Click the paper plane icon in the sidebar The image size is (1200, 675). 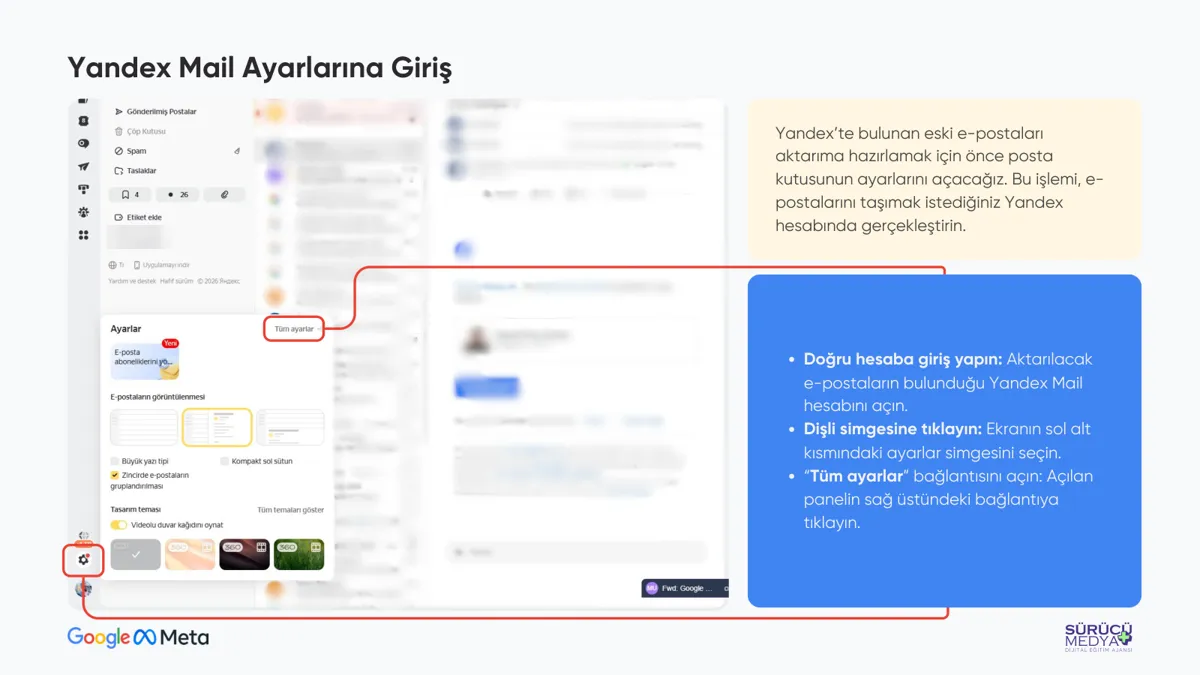[x=84, y=166]
